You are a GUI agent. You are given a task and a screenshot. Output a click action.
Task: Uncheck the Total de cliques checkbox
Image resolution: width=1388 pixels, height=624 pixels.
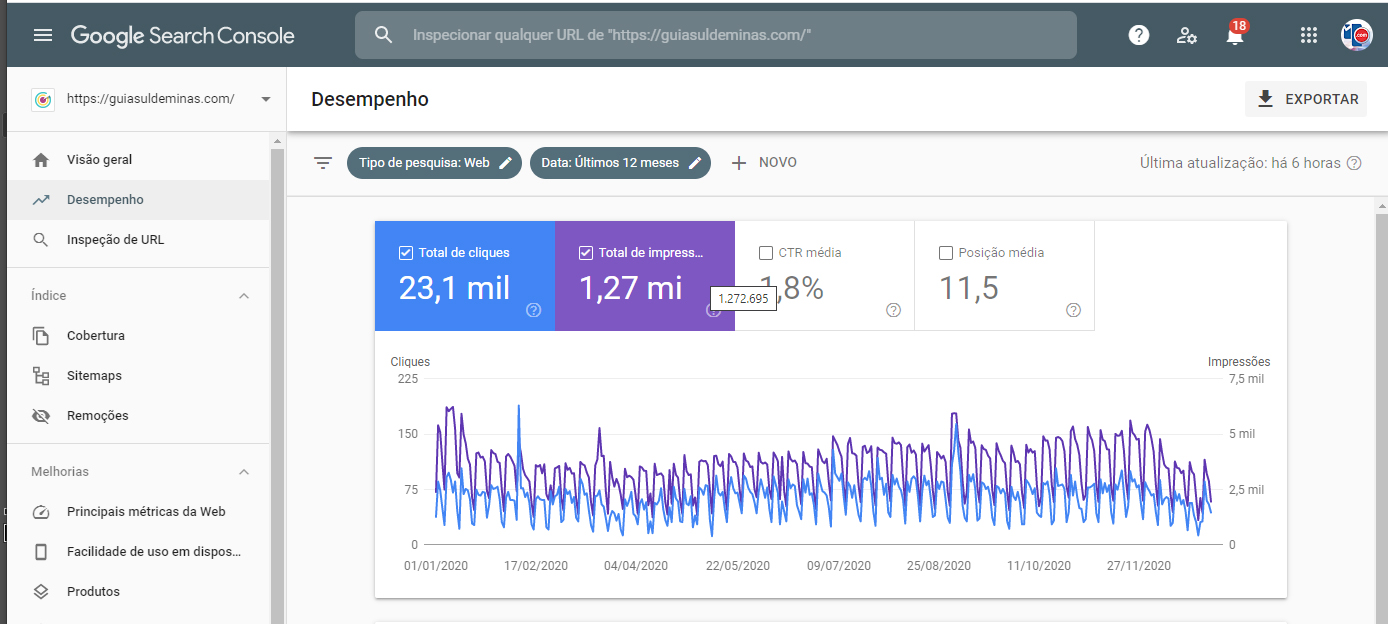click(405, 253)
